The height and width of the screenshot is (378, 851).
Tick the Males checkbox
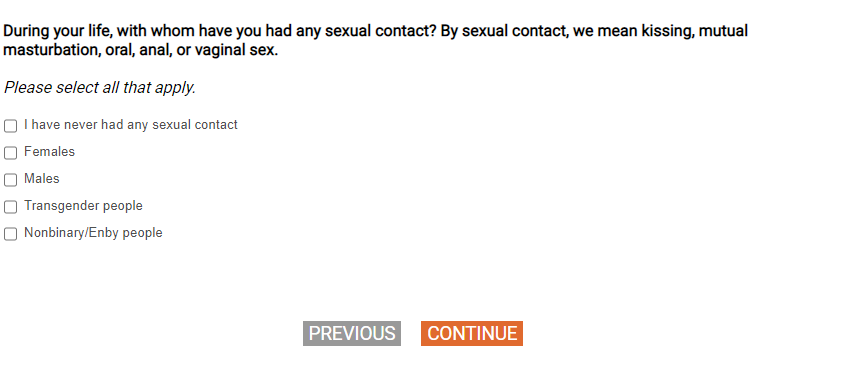[x=10, y=180]
